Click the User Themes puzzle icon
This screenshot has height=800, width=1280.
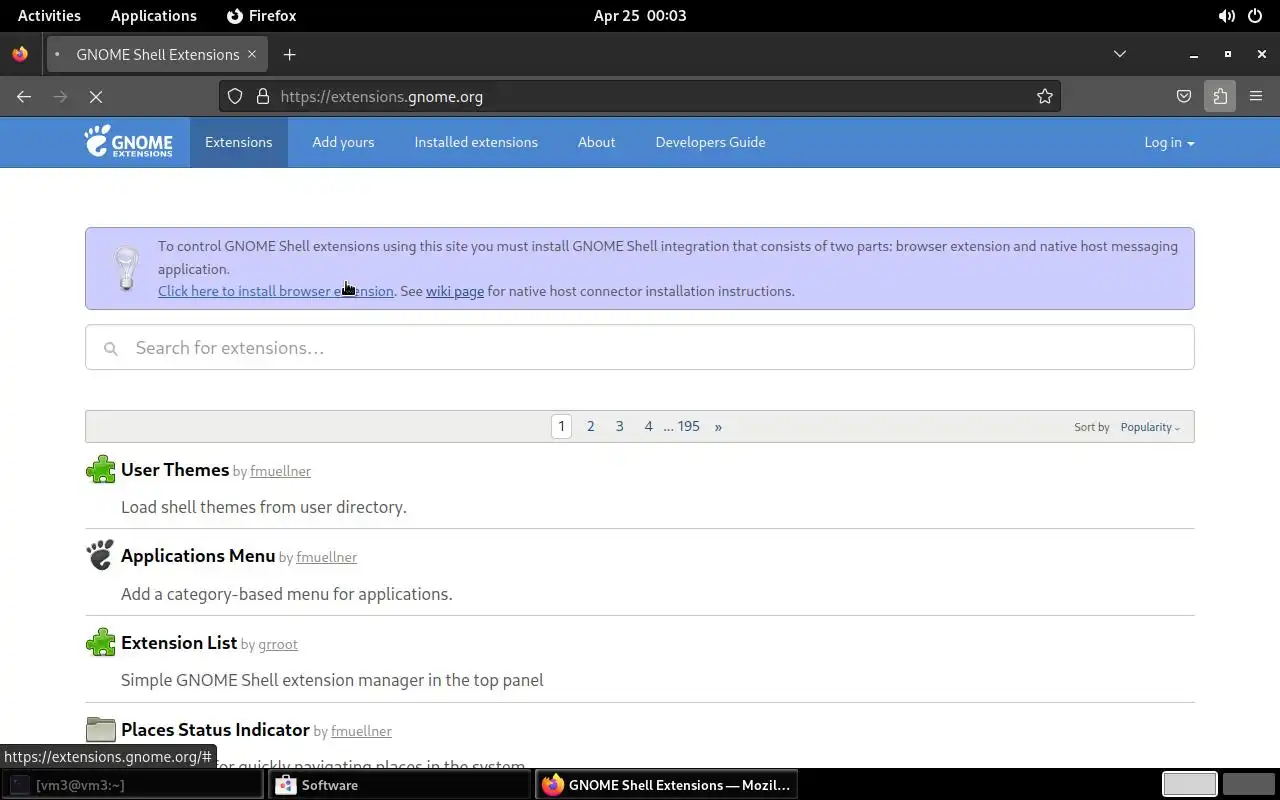click(100, 469)
